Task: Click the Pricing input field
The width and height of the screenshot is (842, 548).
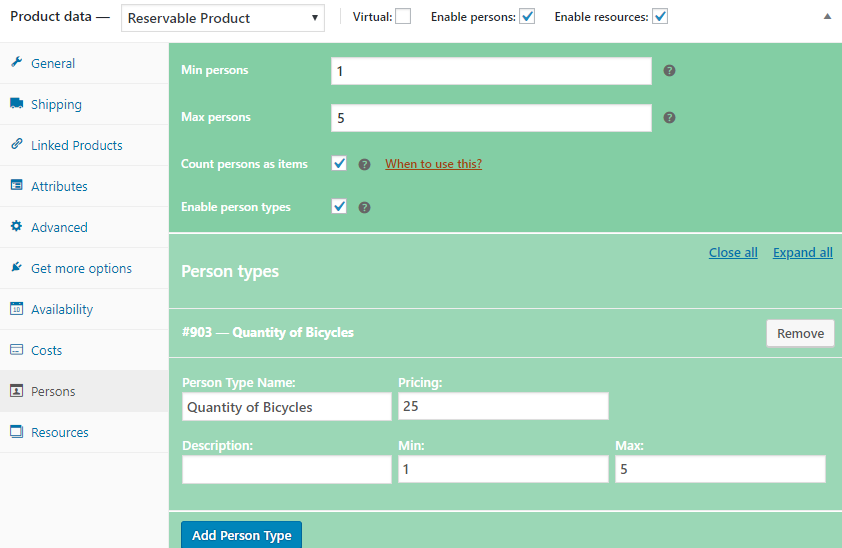Action: (x=503, y=406)
